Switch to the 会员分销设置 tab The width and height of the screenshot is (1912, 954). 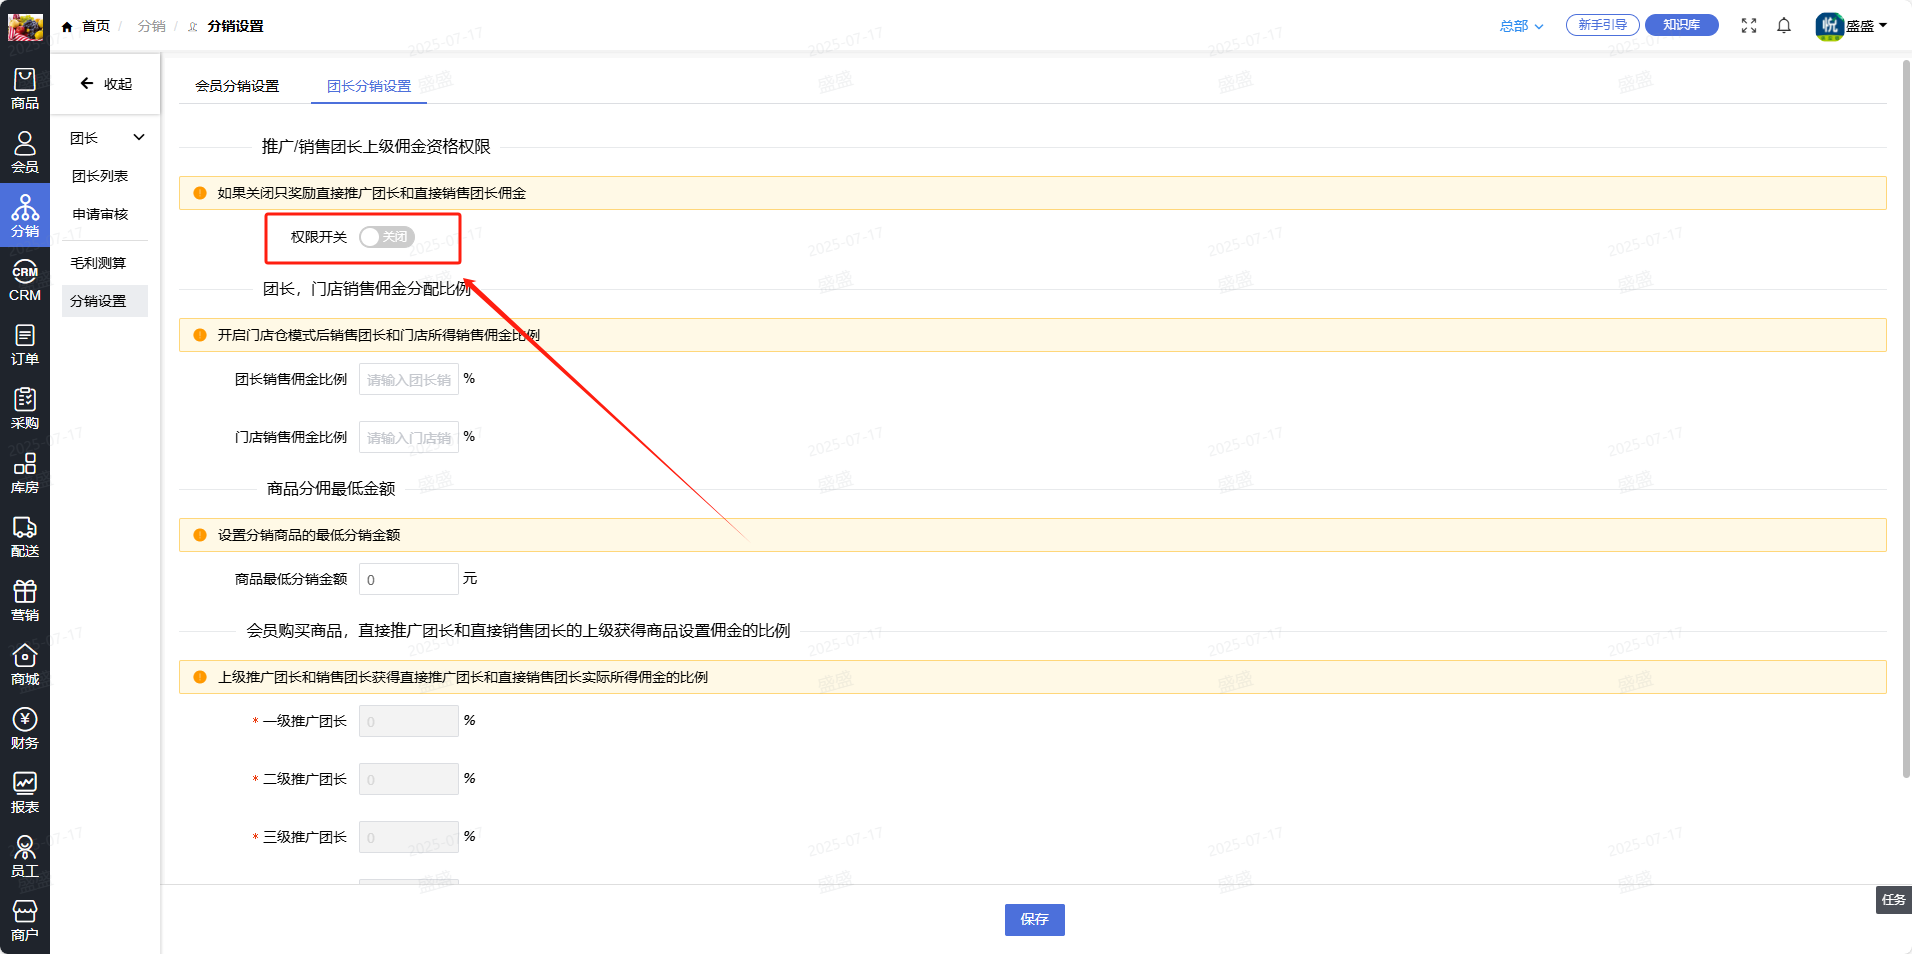point(237,86)
